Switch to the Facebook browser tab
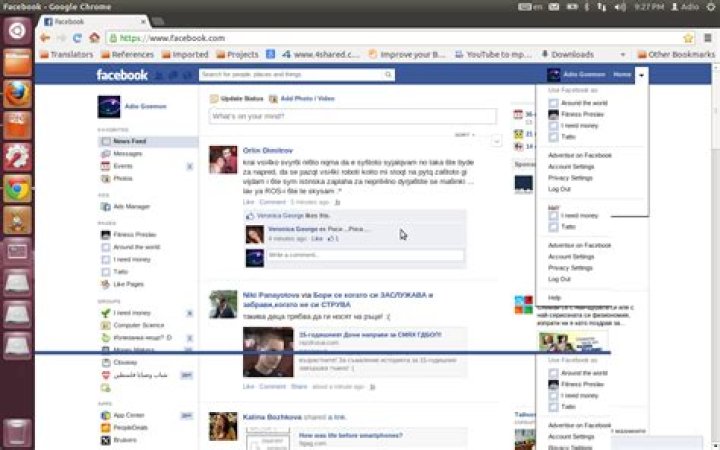The height and width of the screenshot is (450, 720). pos(93,22)
